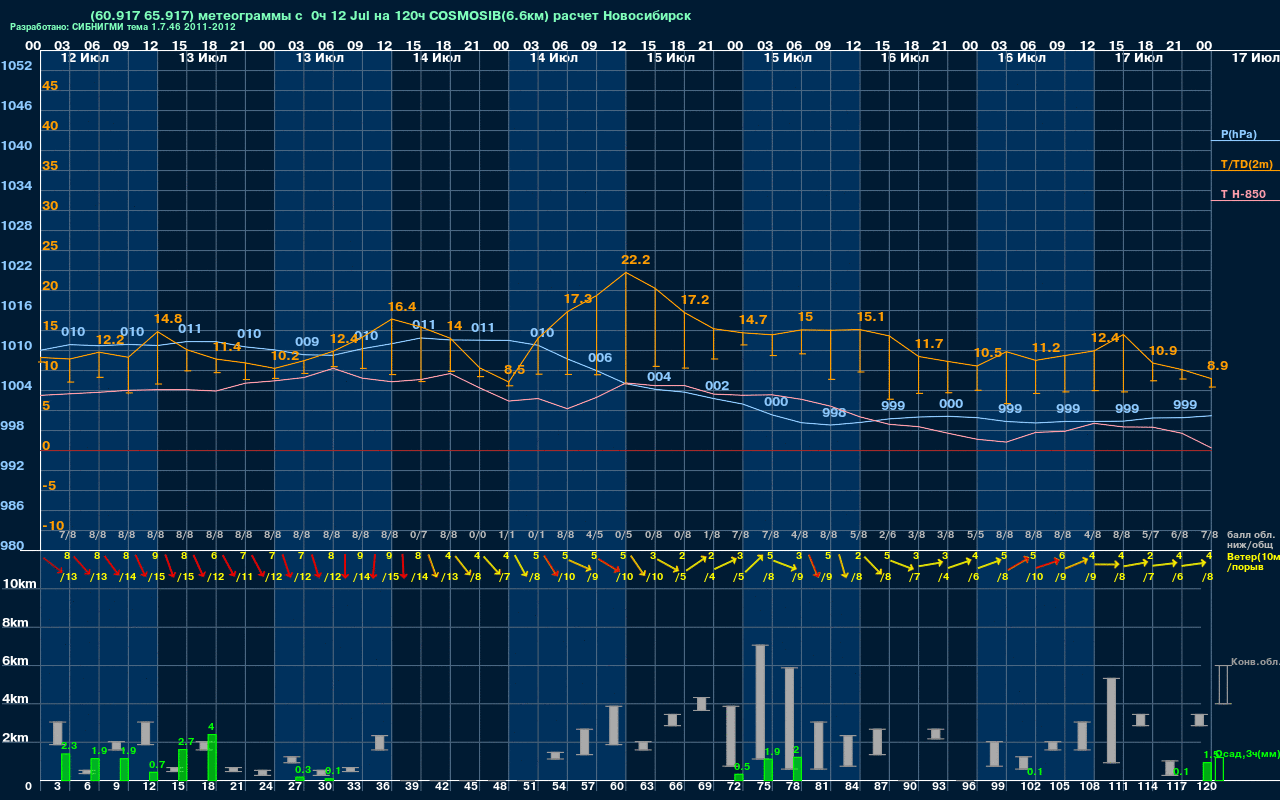Select the 17.3 temperature label
The image size is (1280, 800).
point(578,299)
